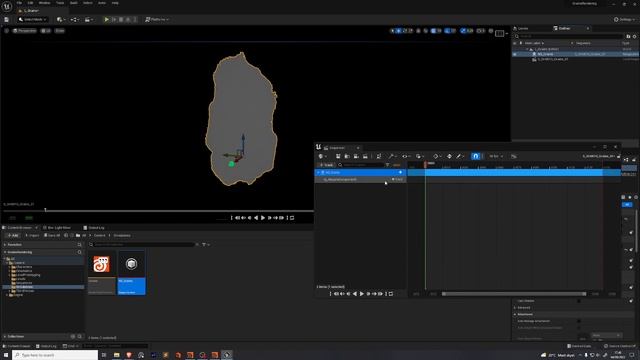This screenshot has width=640, height=360.
Task: Open the Blueprints dropdown in main toolbar
Action: 75,19
